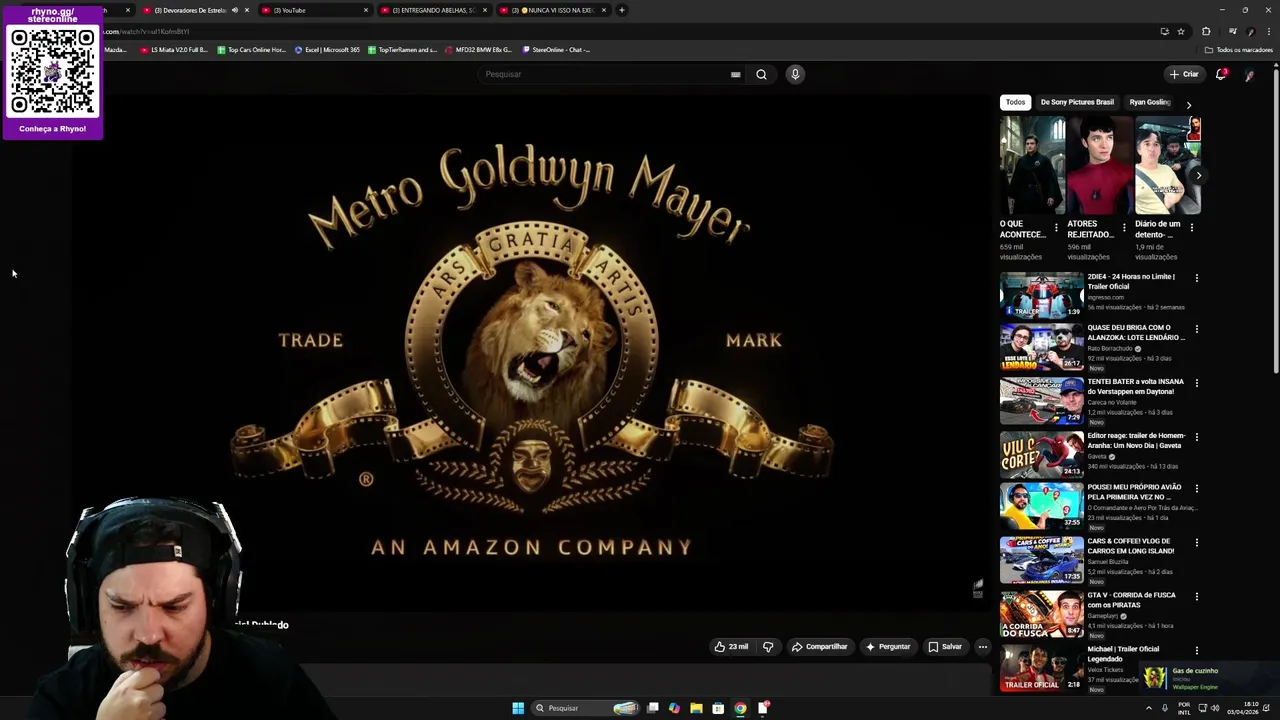Open the Michael Trailer Oficial thumbnail

(1041, 668)
